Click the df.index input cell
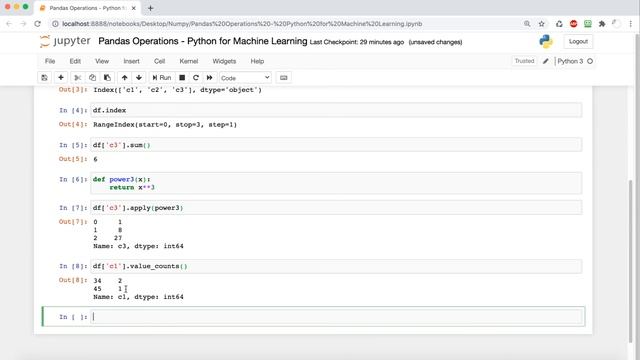The image size is (640, 360). (337, 110)
